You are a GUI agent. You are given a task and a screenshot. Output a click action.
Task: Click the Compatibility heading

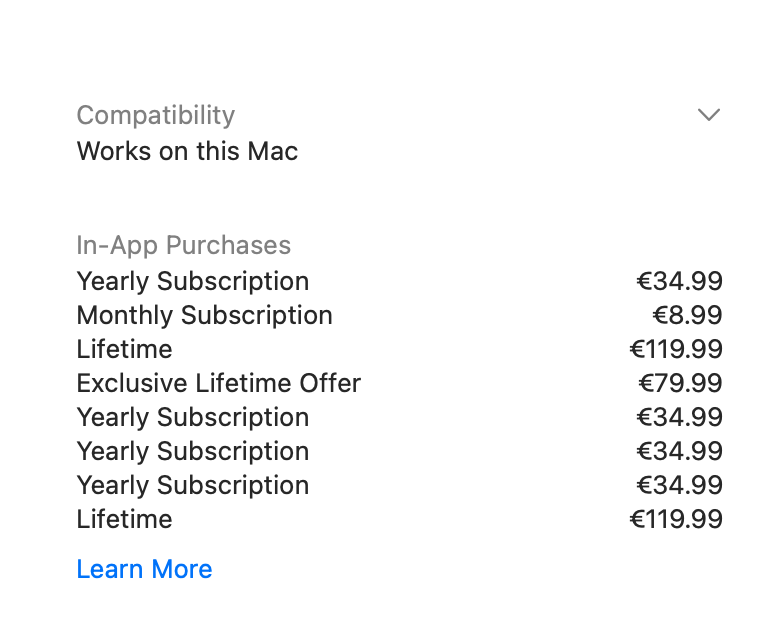(x=155, y=115)
